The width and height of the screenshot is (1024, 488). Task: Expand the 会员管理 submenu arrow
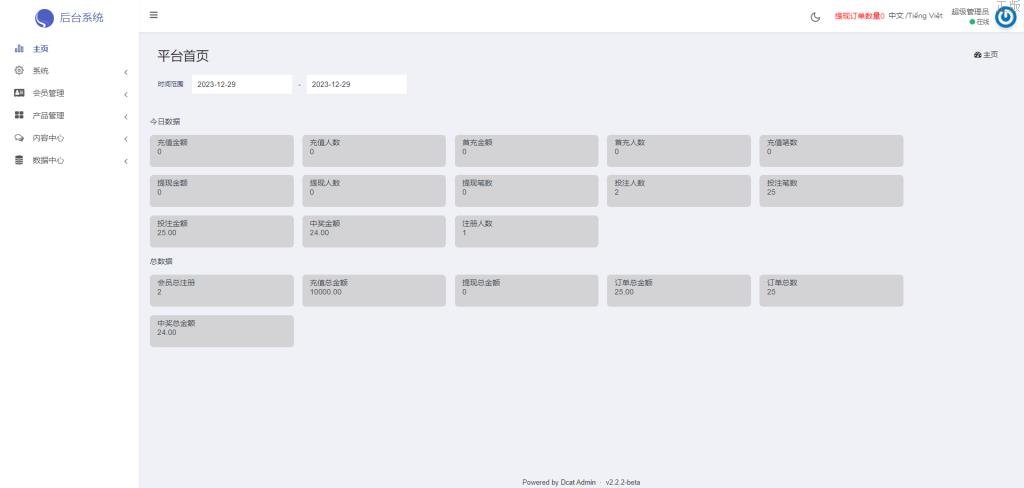point(126,94)
